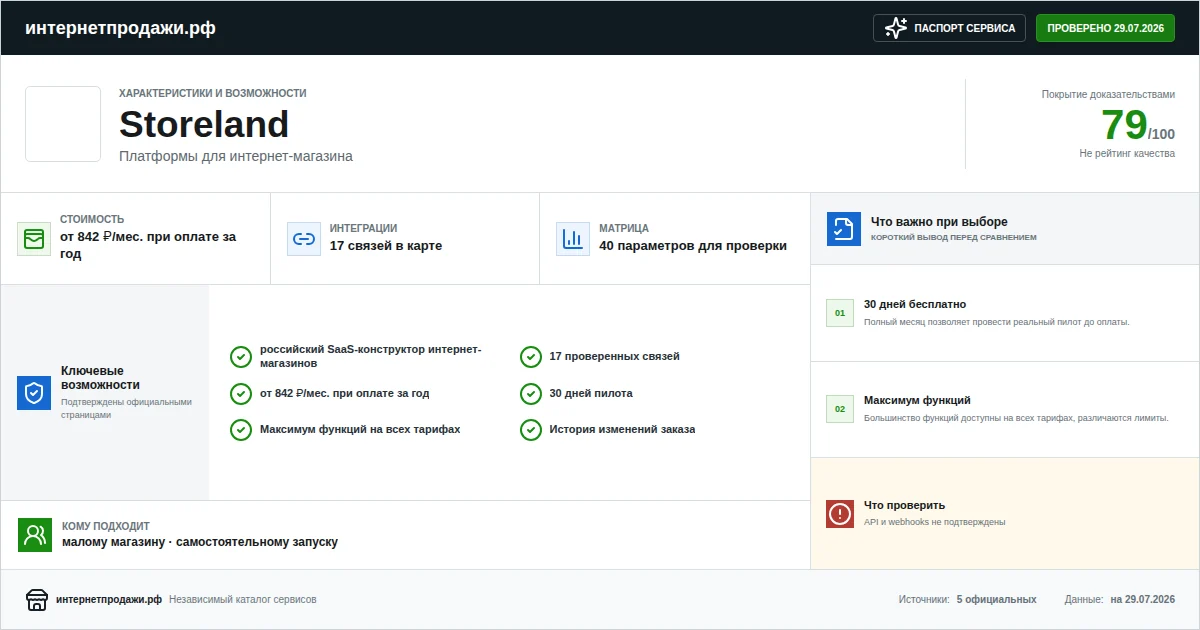Click the 01 badge by 30 дней бесплатно
1200x630 pixels.
pyautogui.click(x=840, y=313)
